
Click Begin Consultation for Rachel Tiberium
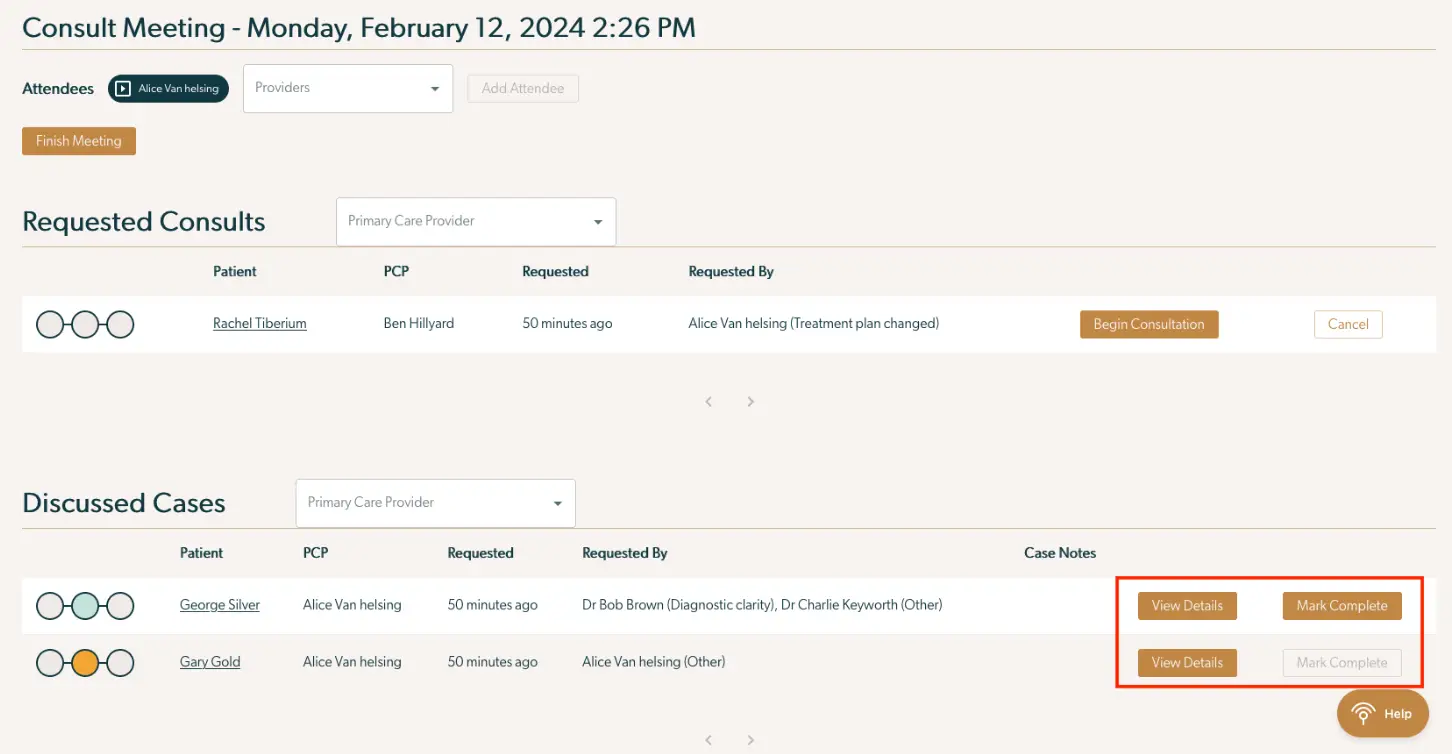tap(1148, 324)
